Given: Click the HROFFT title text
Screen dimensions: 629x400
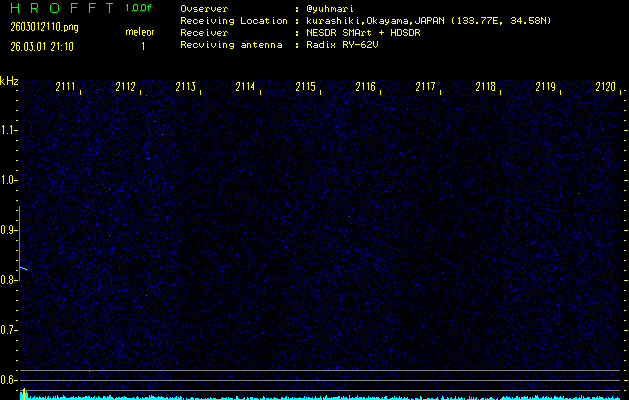Looking at the screenshot, I should 58,8.
